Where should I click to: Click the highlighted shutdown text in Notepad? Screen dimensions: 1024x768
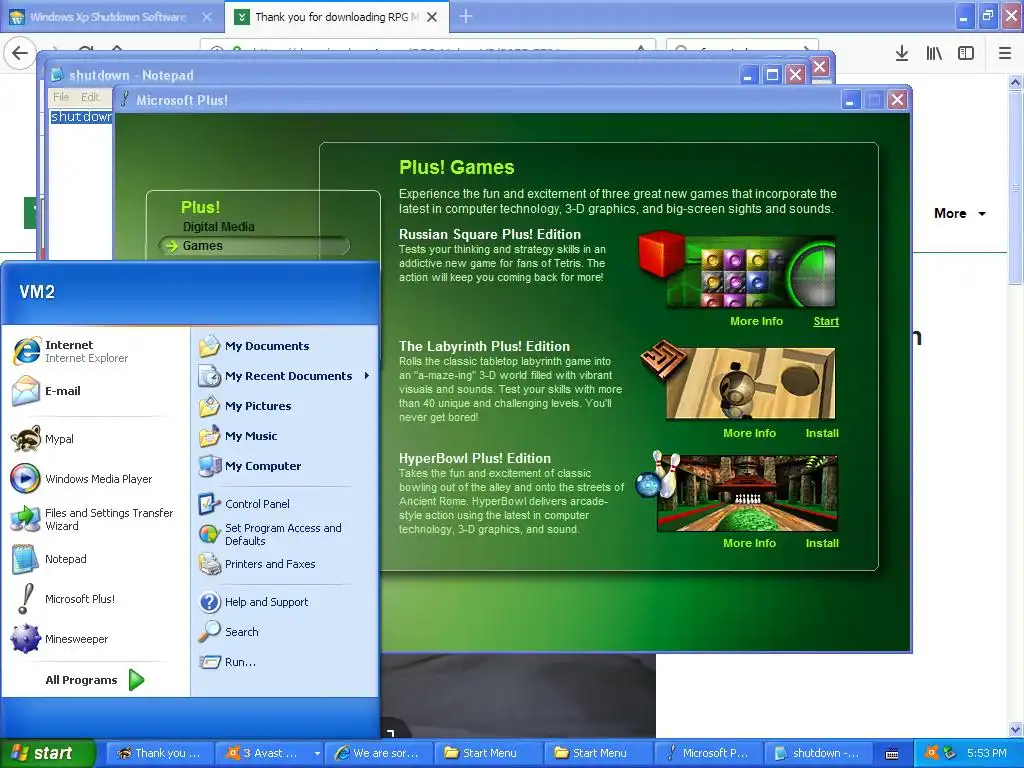[81, 117]
